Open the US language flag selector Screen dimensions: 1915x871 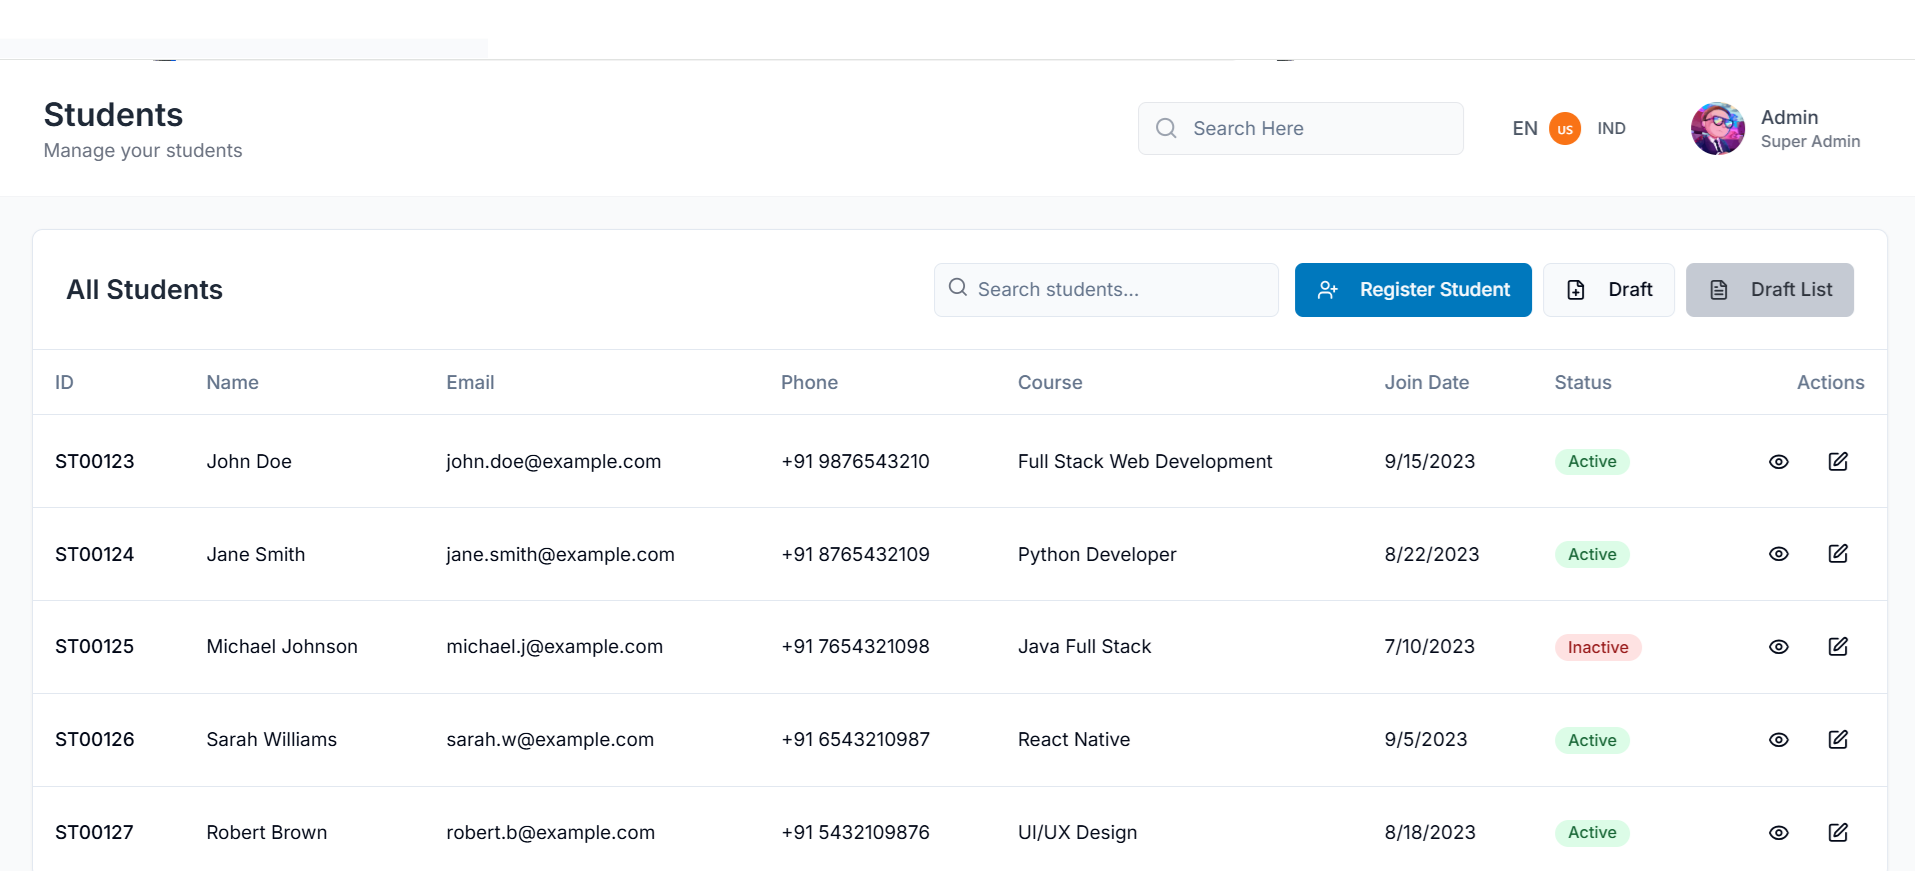coord(1564,129)
